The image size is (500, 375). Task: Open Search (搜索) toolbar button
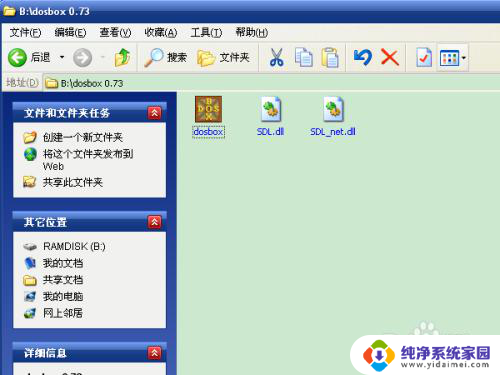(166, 57)
